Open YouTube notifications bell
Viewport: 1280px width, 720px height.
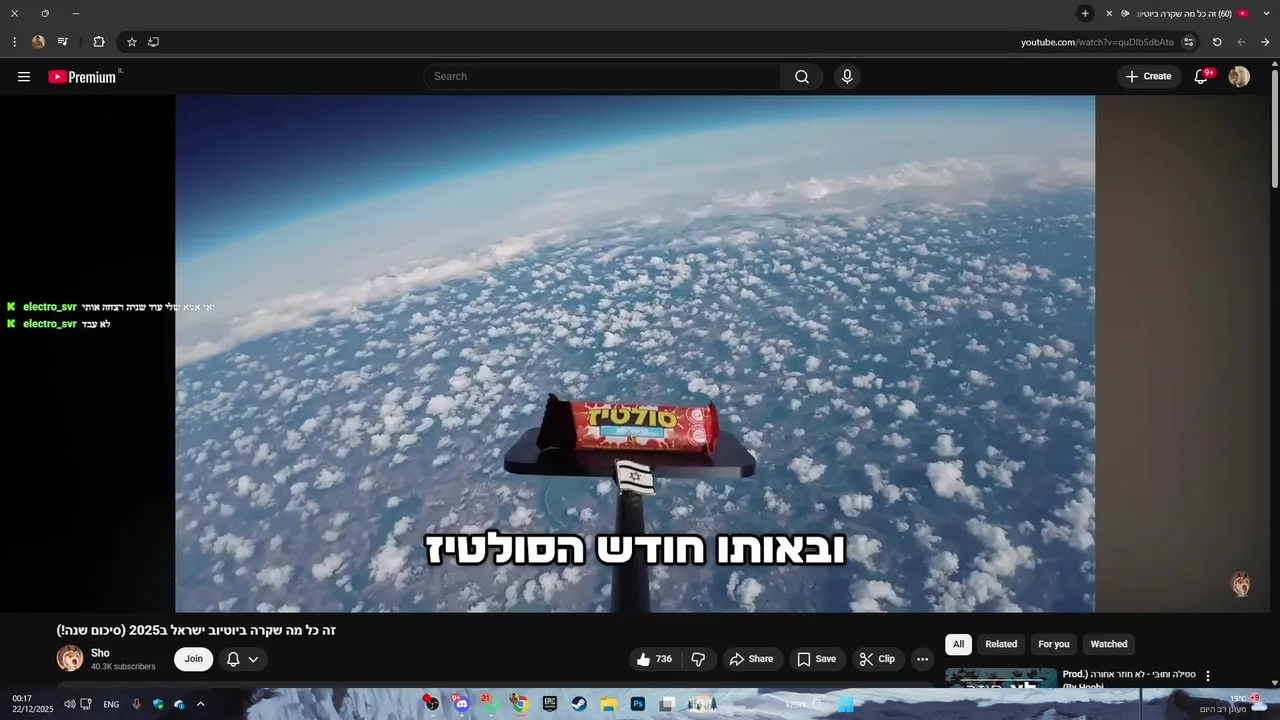coord(1201,77)
